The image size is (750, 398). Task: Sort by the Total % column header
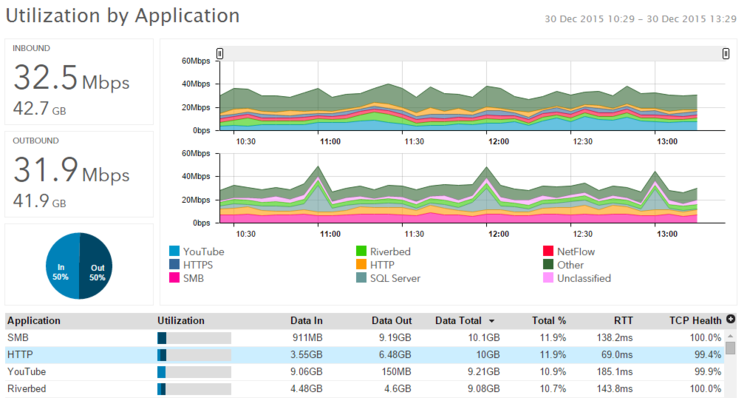549,321
